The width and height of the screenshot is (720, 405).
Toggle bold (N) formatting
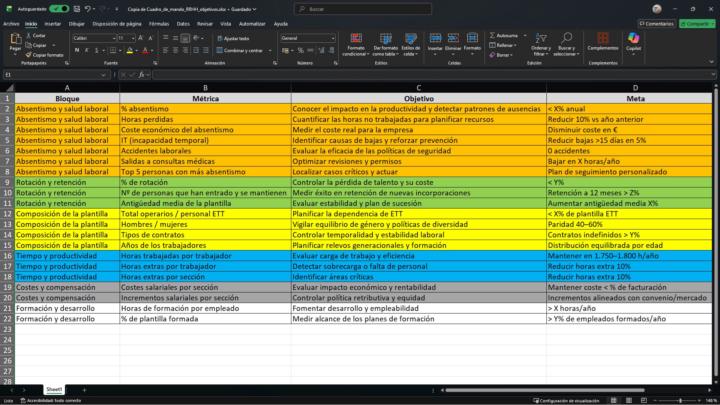point(75,50)
